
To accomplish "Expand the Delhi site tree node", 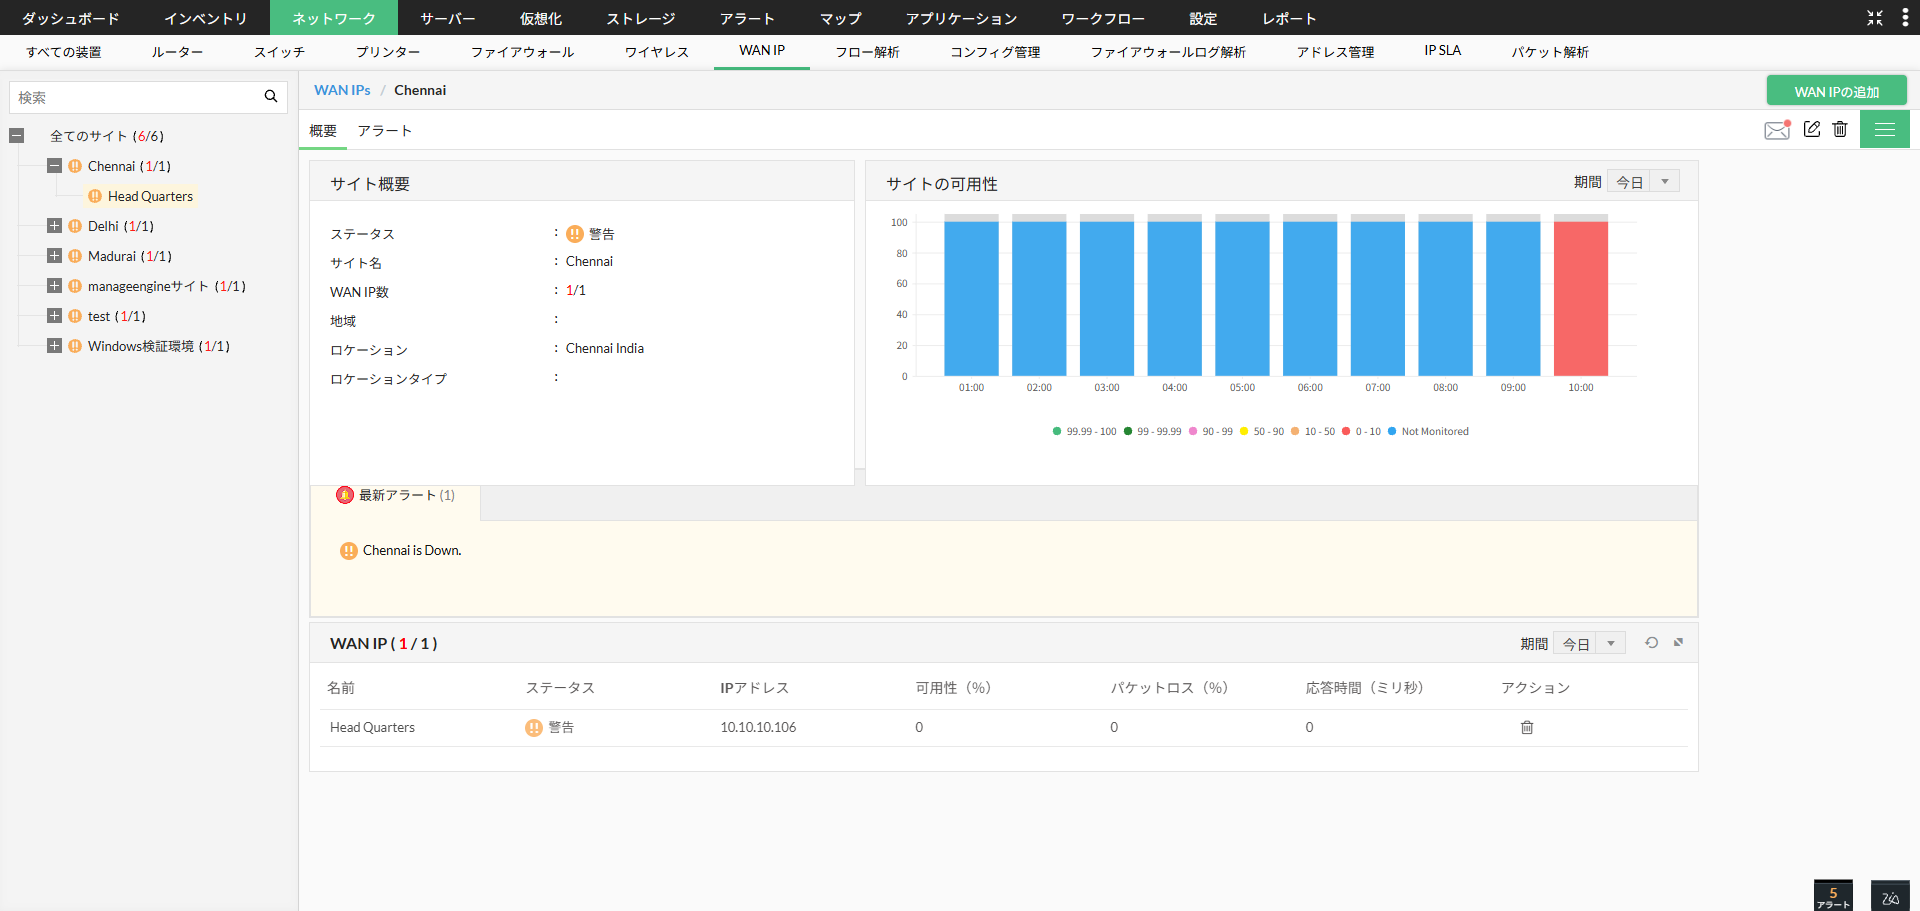I will 55,226.
